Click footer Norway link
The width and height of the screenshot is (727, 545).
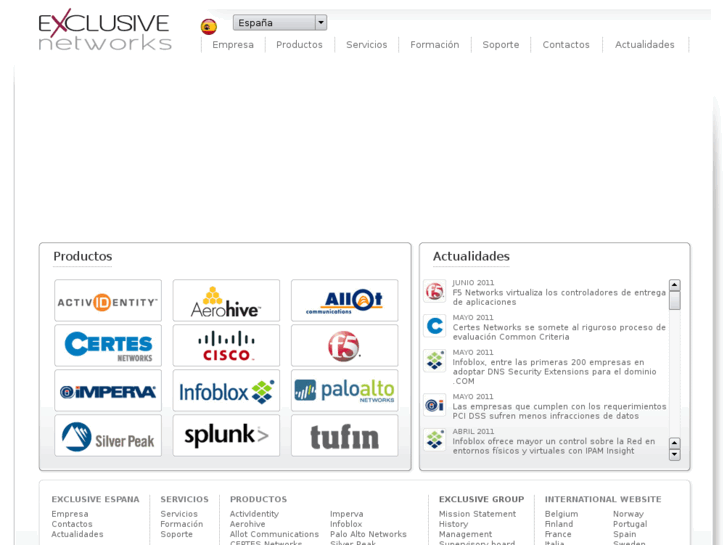pos(628,514)
